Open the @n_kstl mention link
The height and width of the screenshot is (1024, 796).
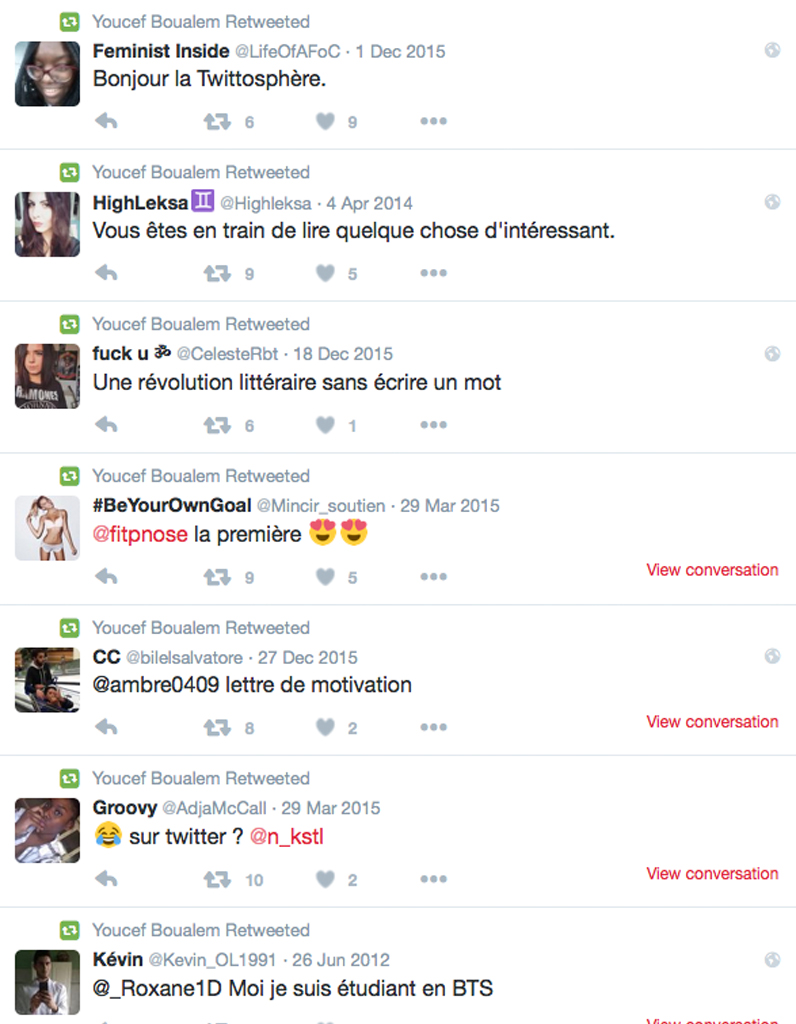pos(287,837)
